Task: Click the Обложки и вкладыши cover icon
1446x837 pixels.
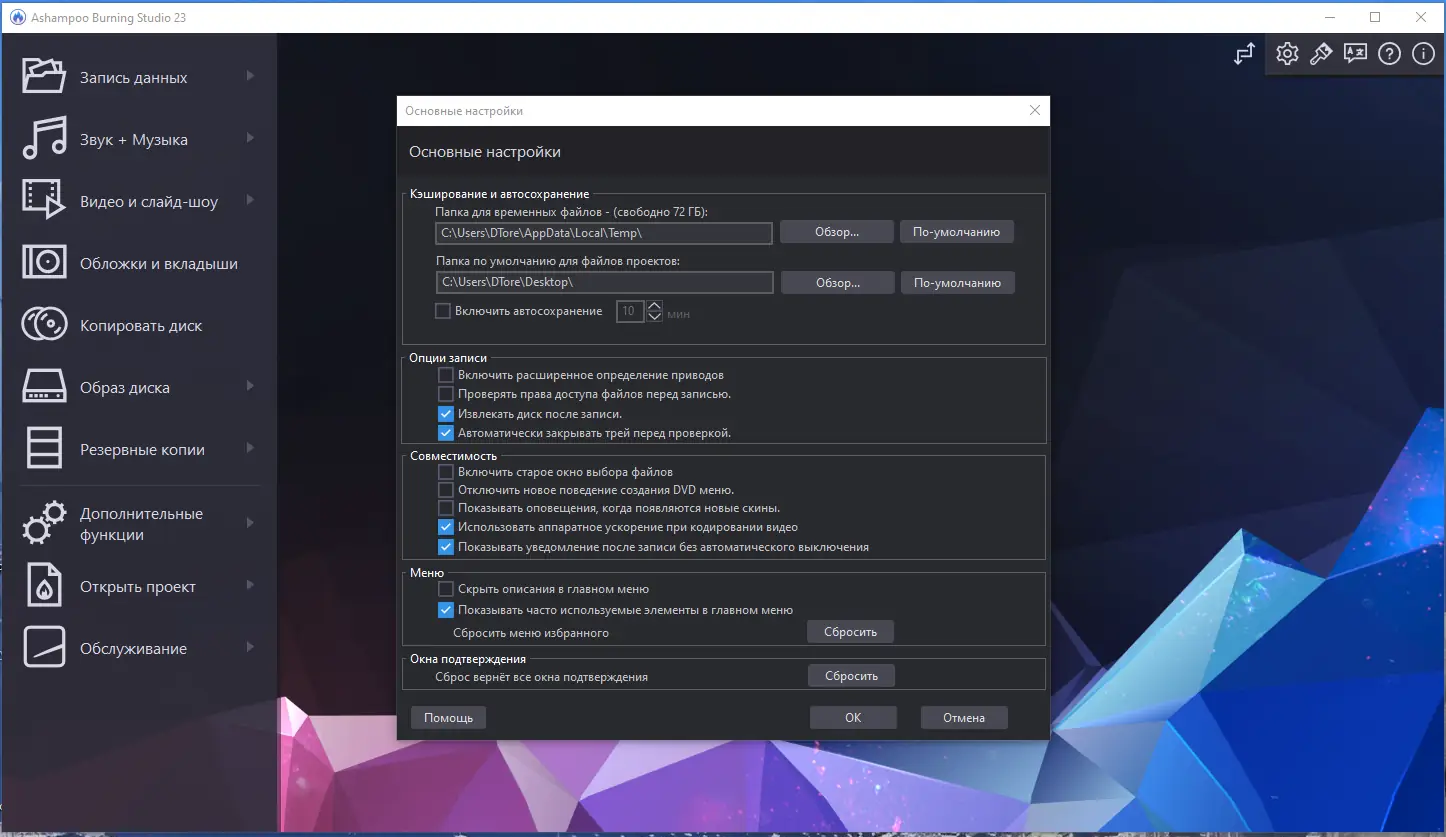Action: (44, 263)
